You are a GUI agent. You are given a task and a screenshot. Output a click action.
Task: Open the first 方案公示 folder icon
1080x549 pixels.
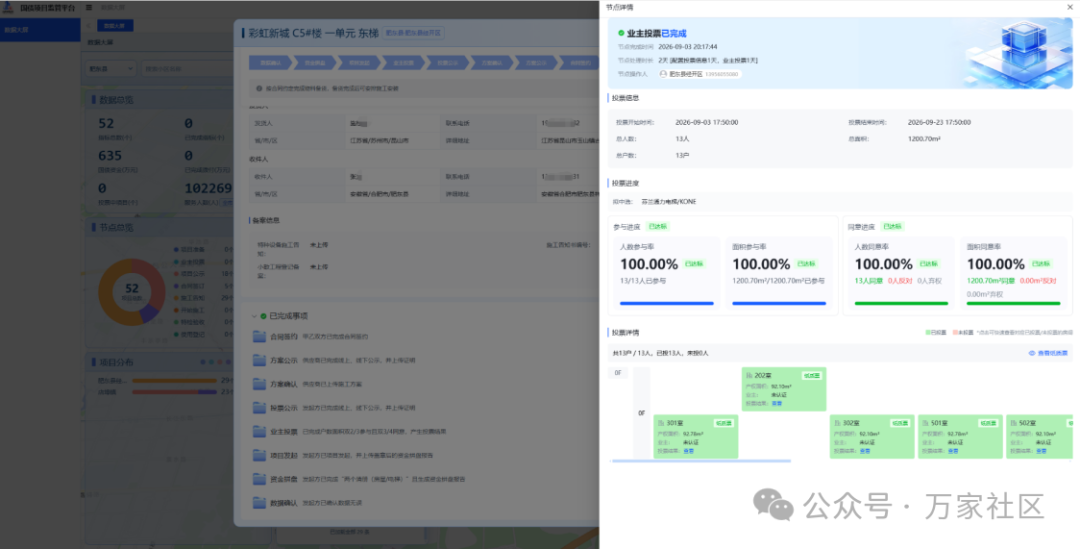[x=259, y=360]
